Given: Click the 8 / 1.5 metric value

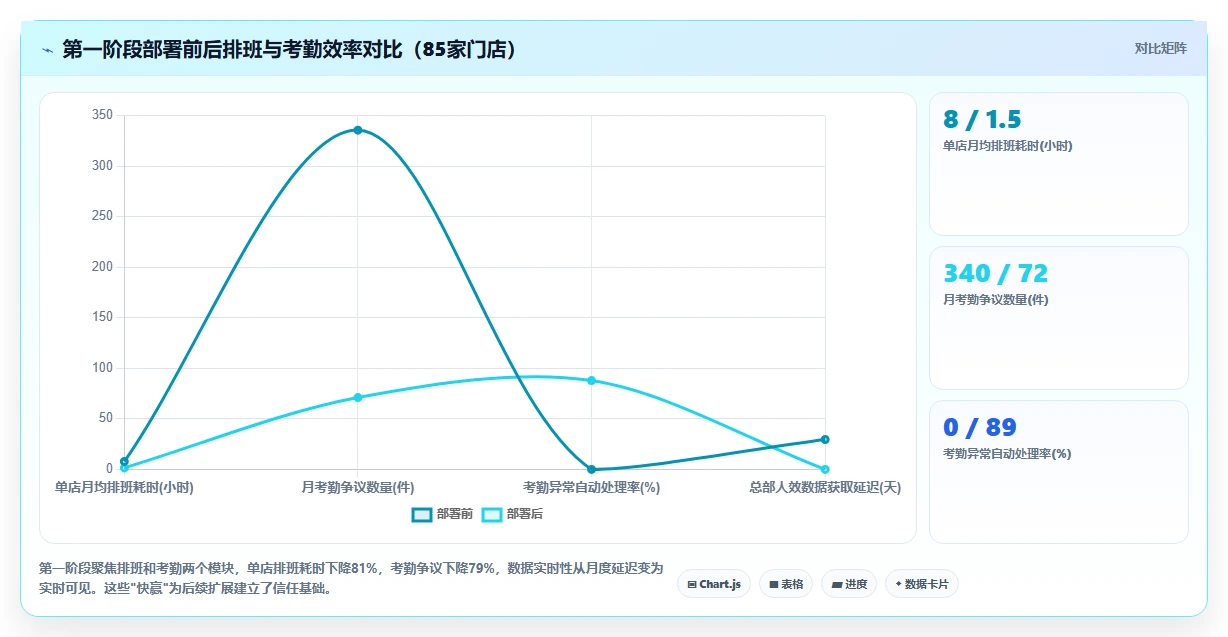Looking at the screenshot, I should coord(982,120).
